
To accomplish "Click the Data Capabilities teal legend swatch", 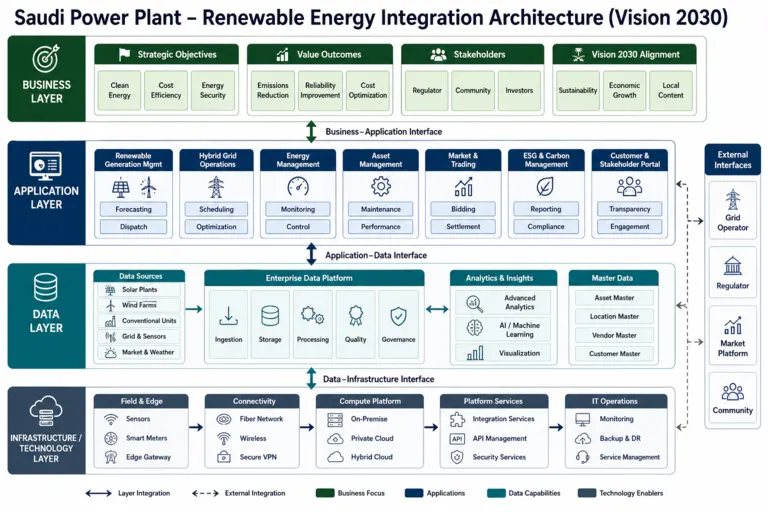I will [496, 493].
